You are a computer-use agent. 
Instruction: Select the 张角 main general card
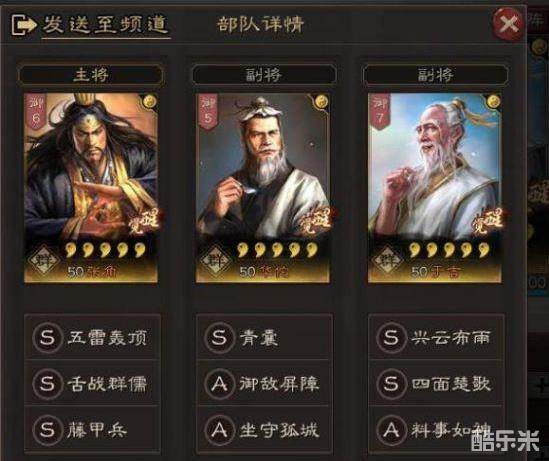click(91, 188)
